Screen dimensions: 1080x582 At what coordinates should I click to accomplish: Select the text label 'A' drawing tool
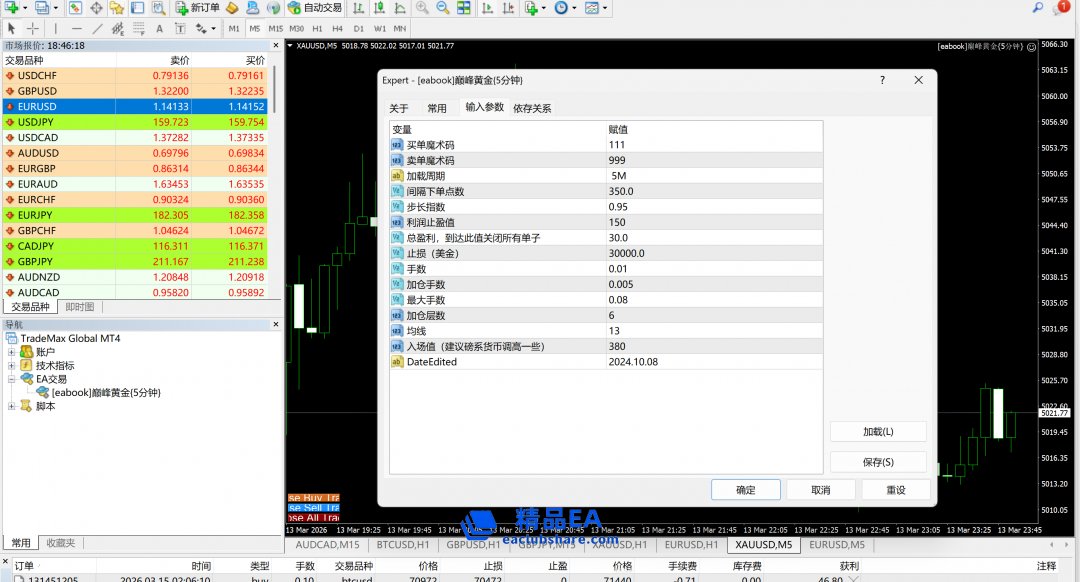click(x=158, y=28)
